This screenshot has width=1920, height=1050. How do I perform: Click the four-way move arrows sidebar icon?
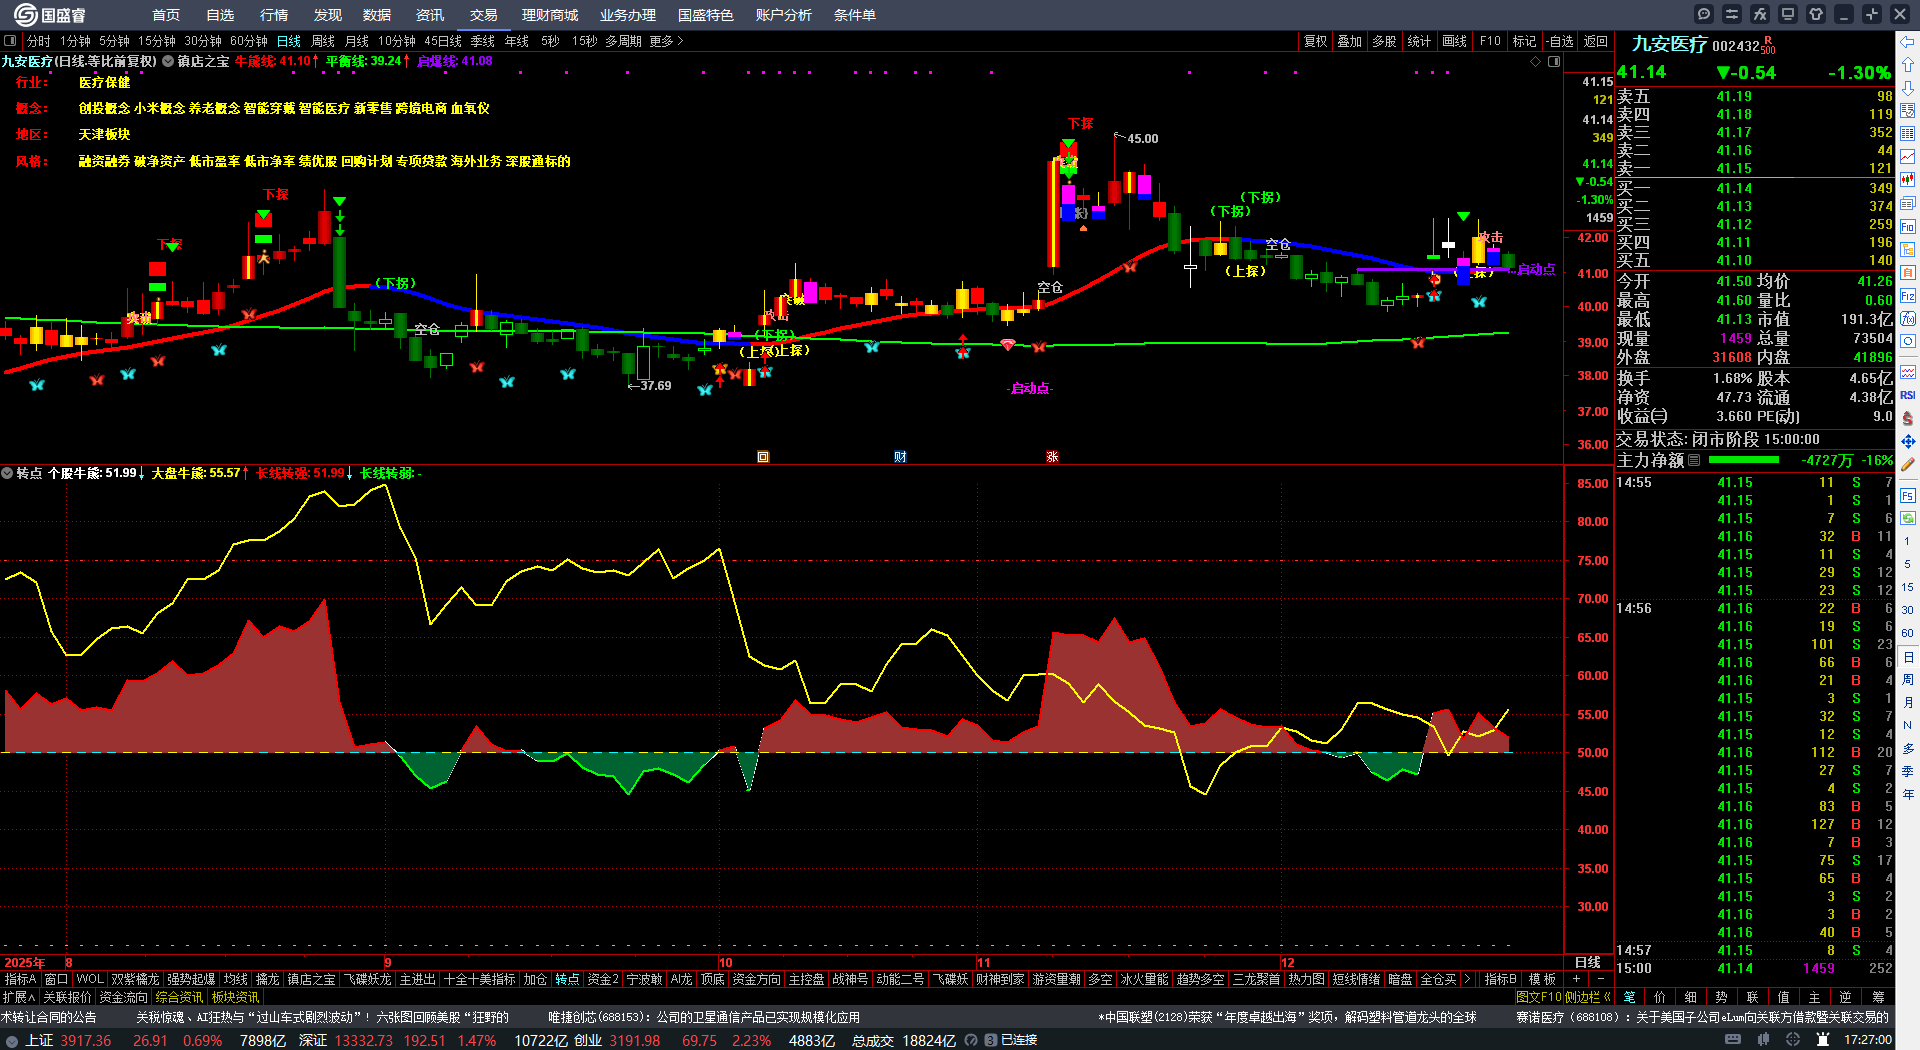[x=1908, y=441]
